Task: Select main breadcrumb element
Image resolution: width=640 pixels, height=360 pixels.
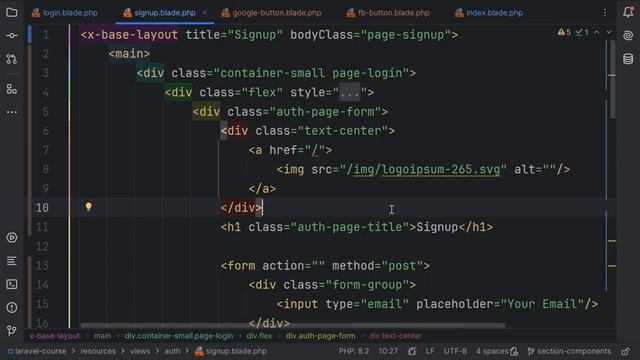Action: pyautogui.click(x=102, y=336)
